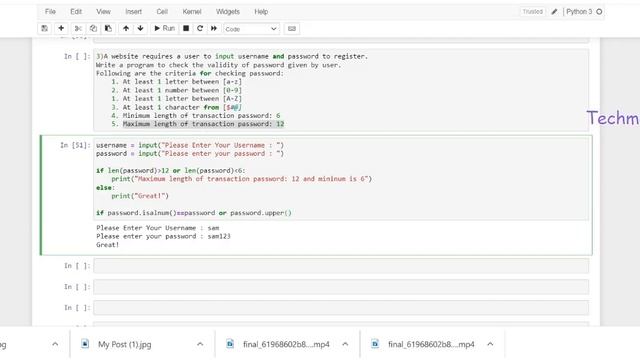Click the line 'password = input(...)' in code cell
The width and height of the screenshot is (640, 360).
tap(190, 153)
